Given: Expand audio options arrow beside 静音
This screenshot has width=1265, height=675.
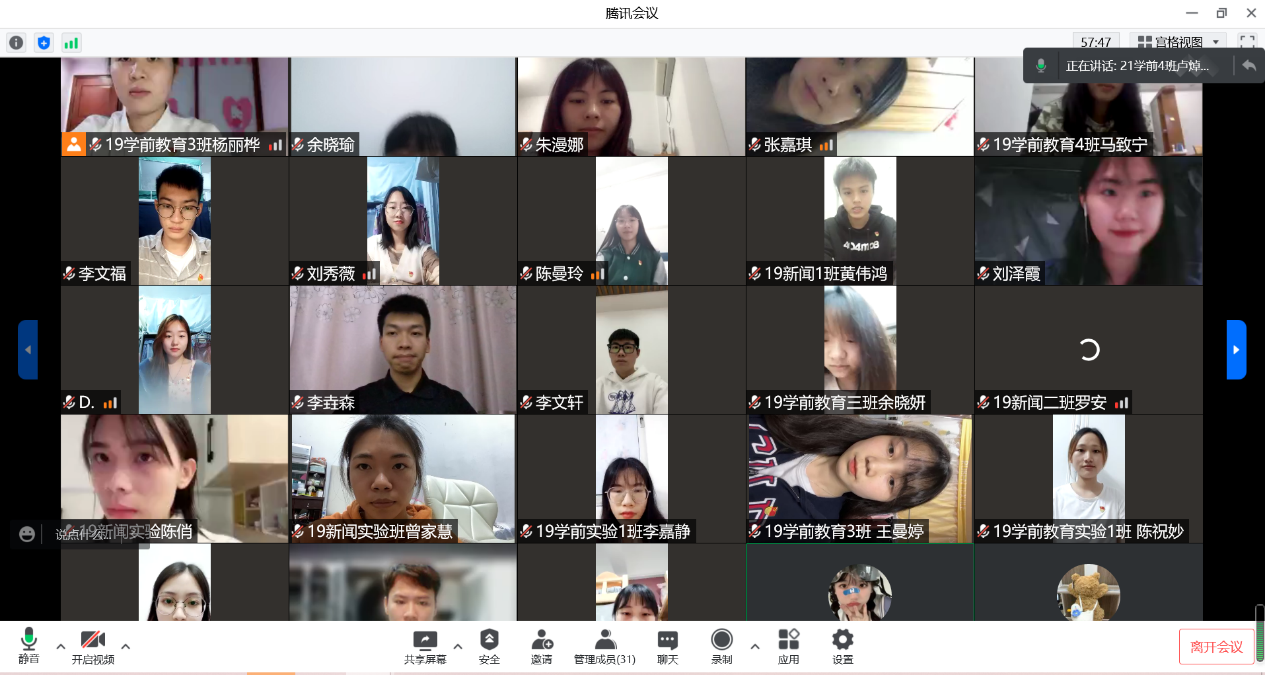Looking at the screenshot, I should pyautogui.click(x=60, y=646).
